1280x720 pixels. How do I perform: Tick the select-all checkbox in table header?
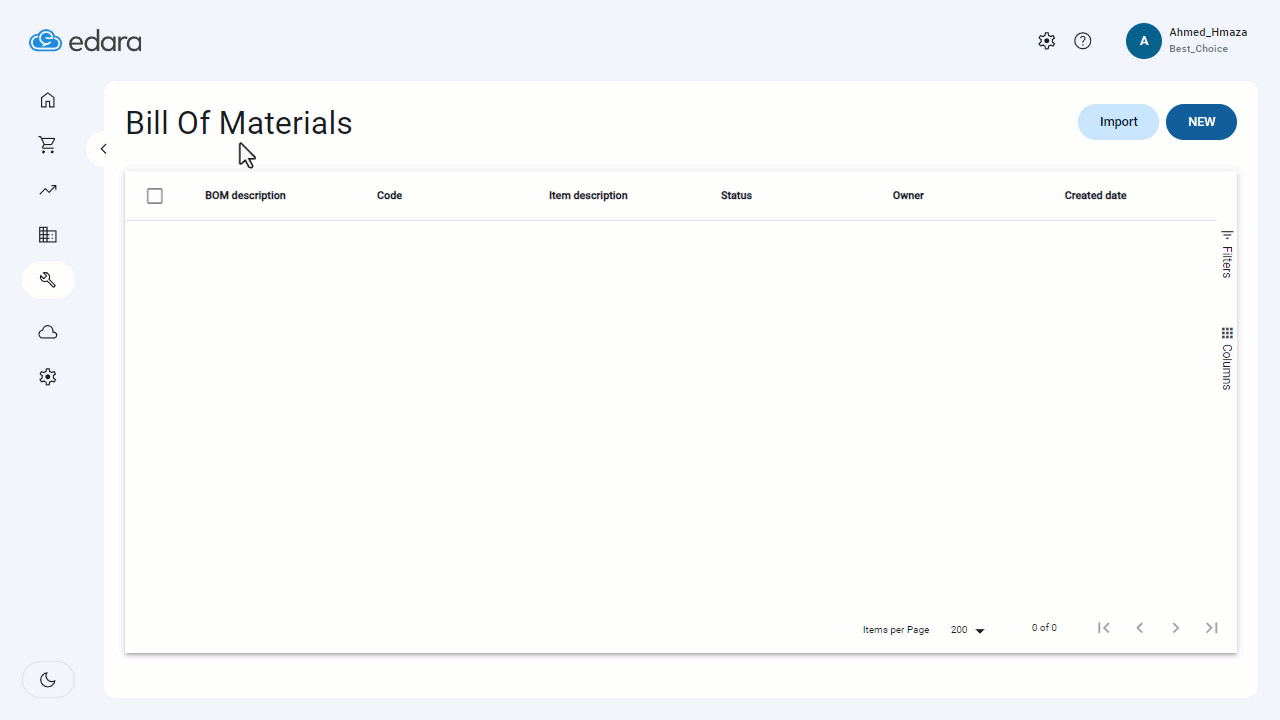pyautogui.click(x=155, y=196)
